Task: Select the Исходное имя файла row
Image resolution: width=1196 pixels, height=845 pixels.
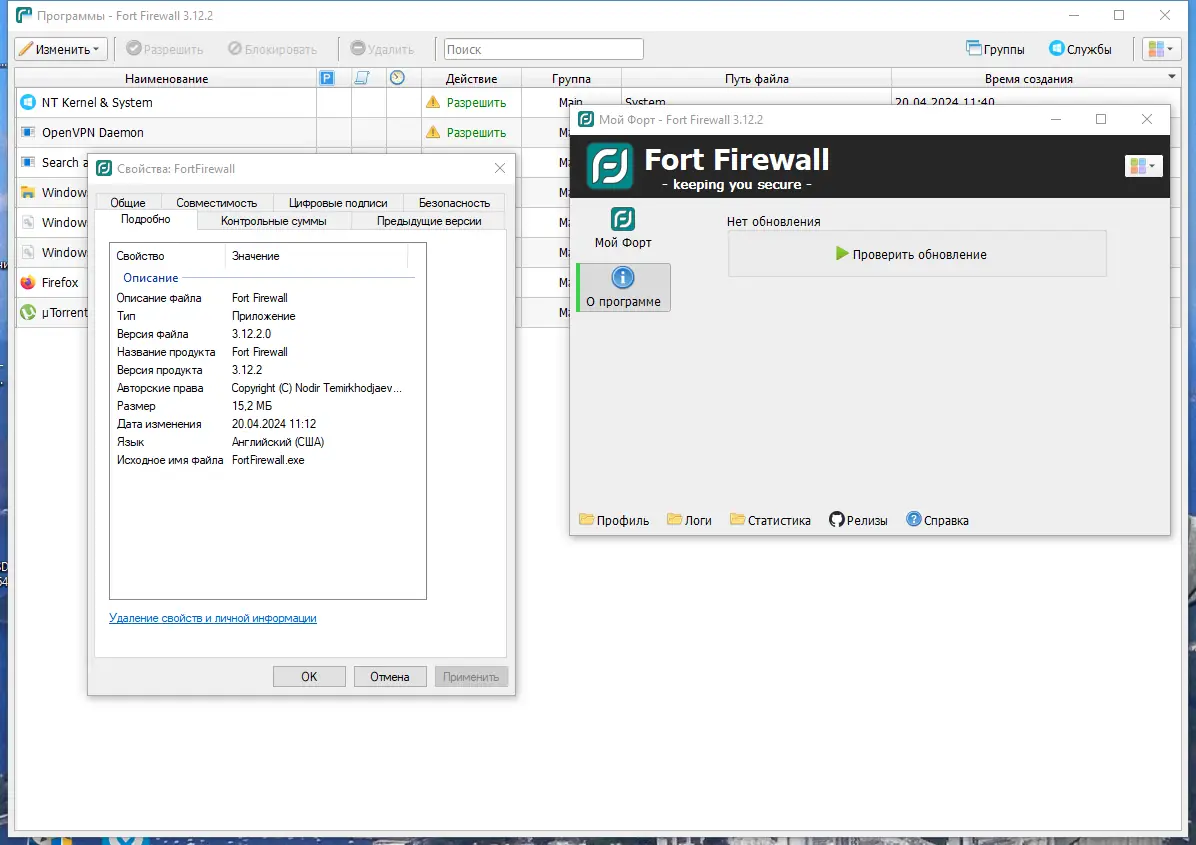Action: click(x=263, y=460)
